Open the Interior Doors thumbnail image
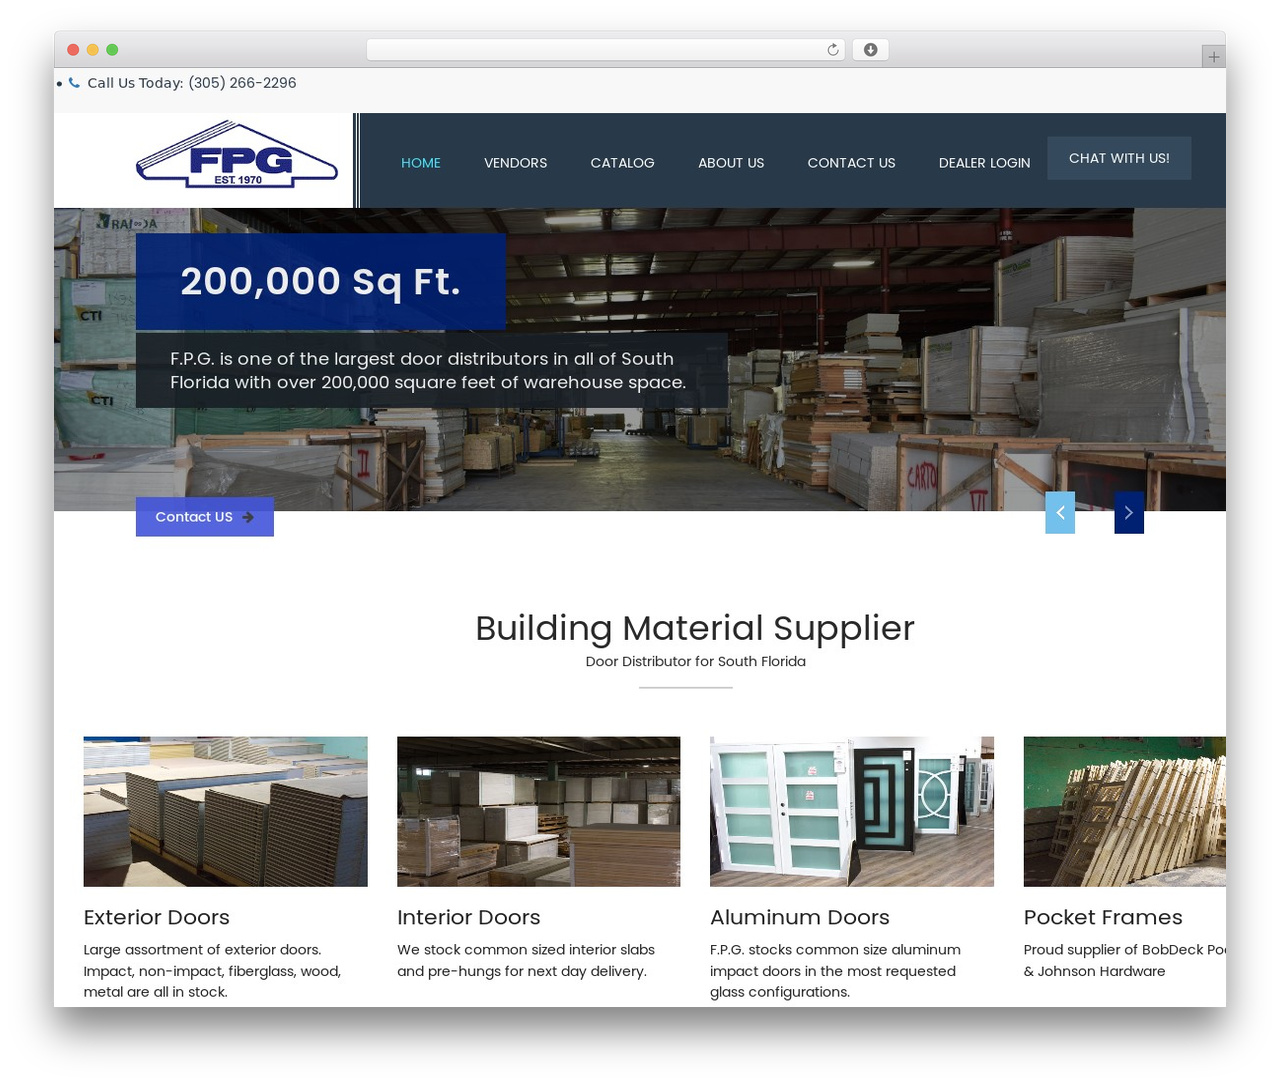Screen dimensions: 1280x1084 [x=539, y=812]
